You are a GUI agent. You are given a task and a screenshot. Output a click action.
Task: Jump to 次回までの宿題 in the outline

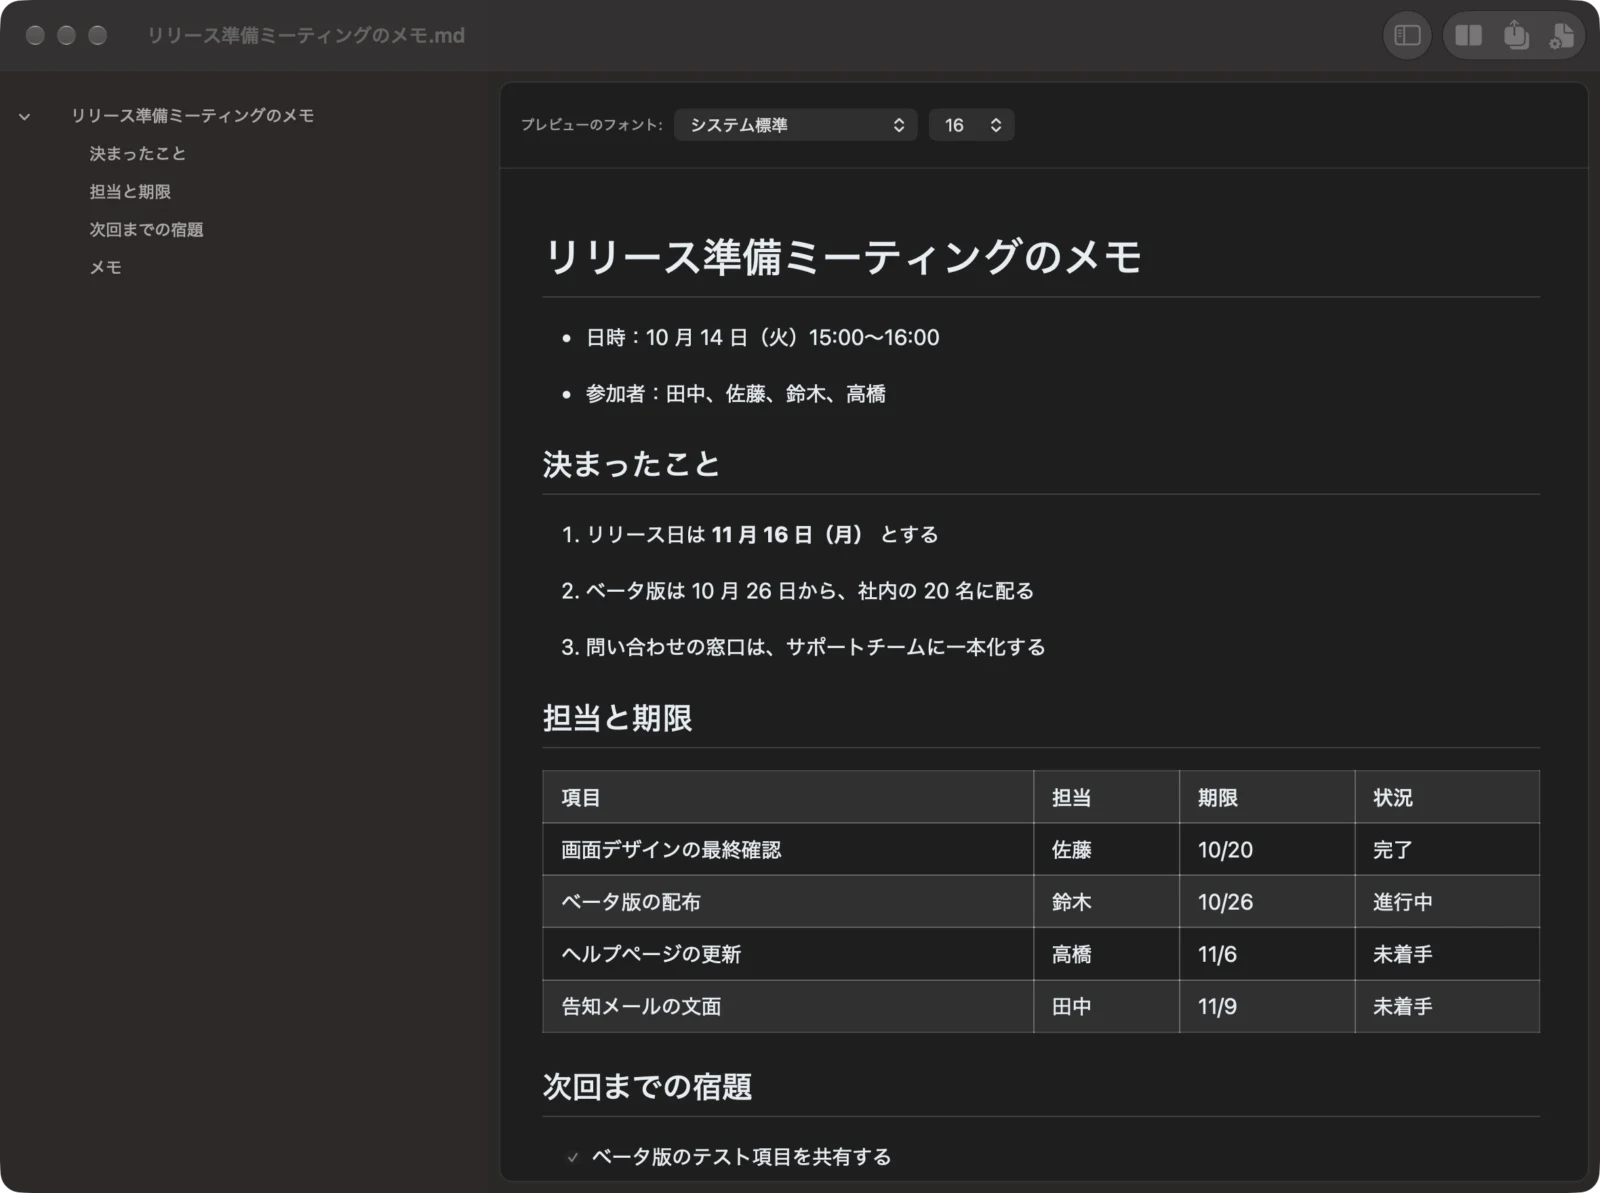146,230
